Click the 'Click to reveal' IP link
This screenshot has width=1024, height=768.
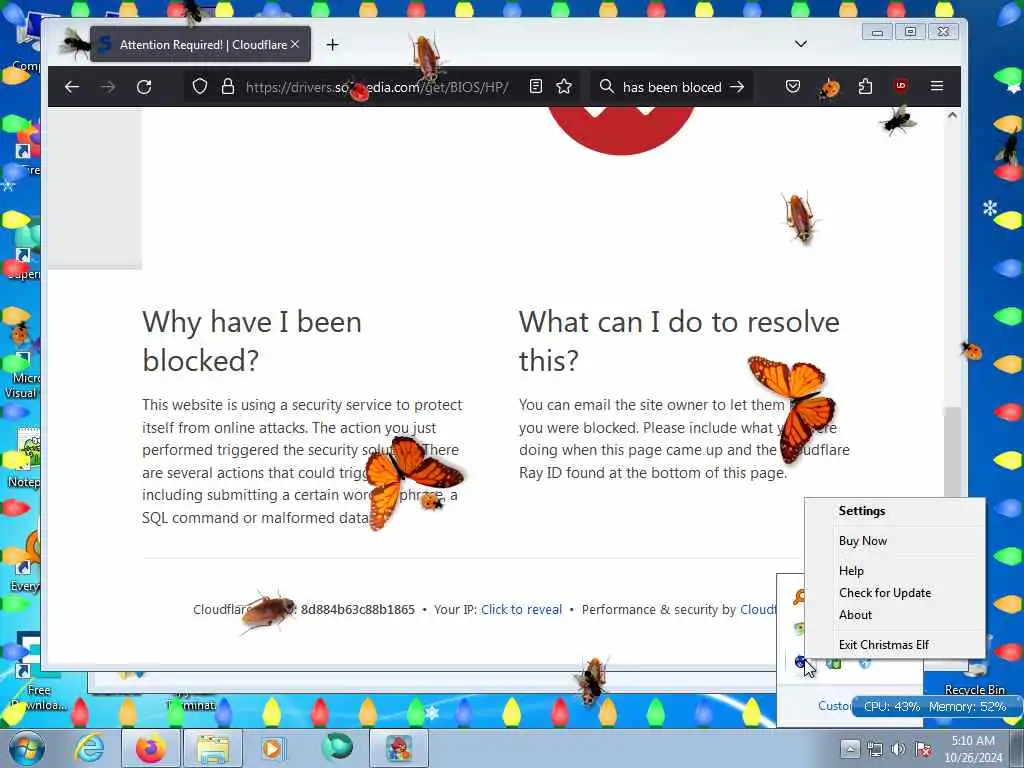pos(521,609)
